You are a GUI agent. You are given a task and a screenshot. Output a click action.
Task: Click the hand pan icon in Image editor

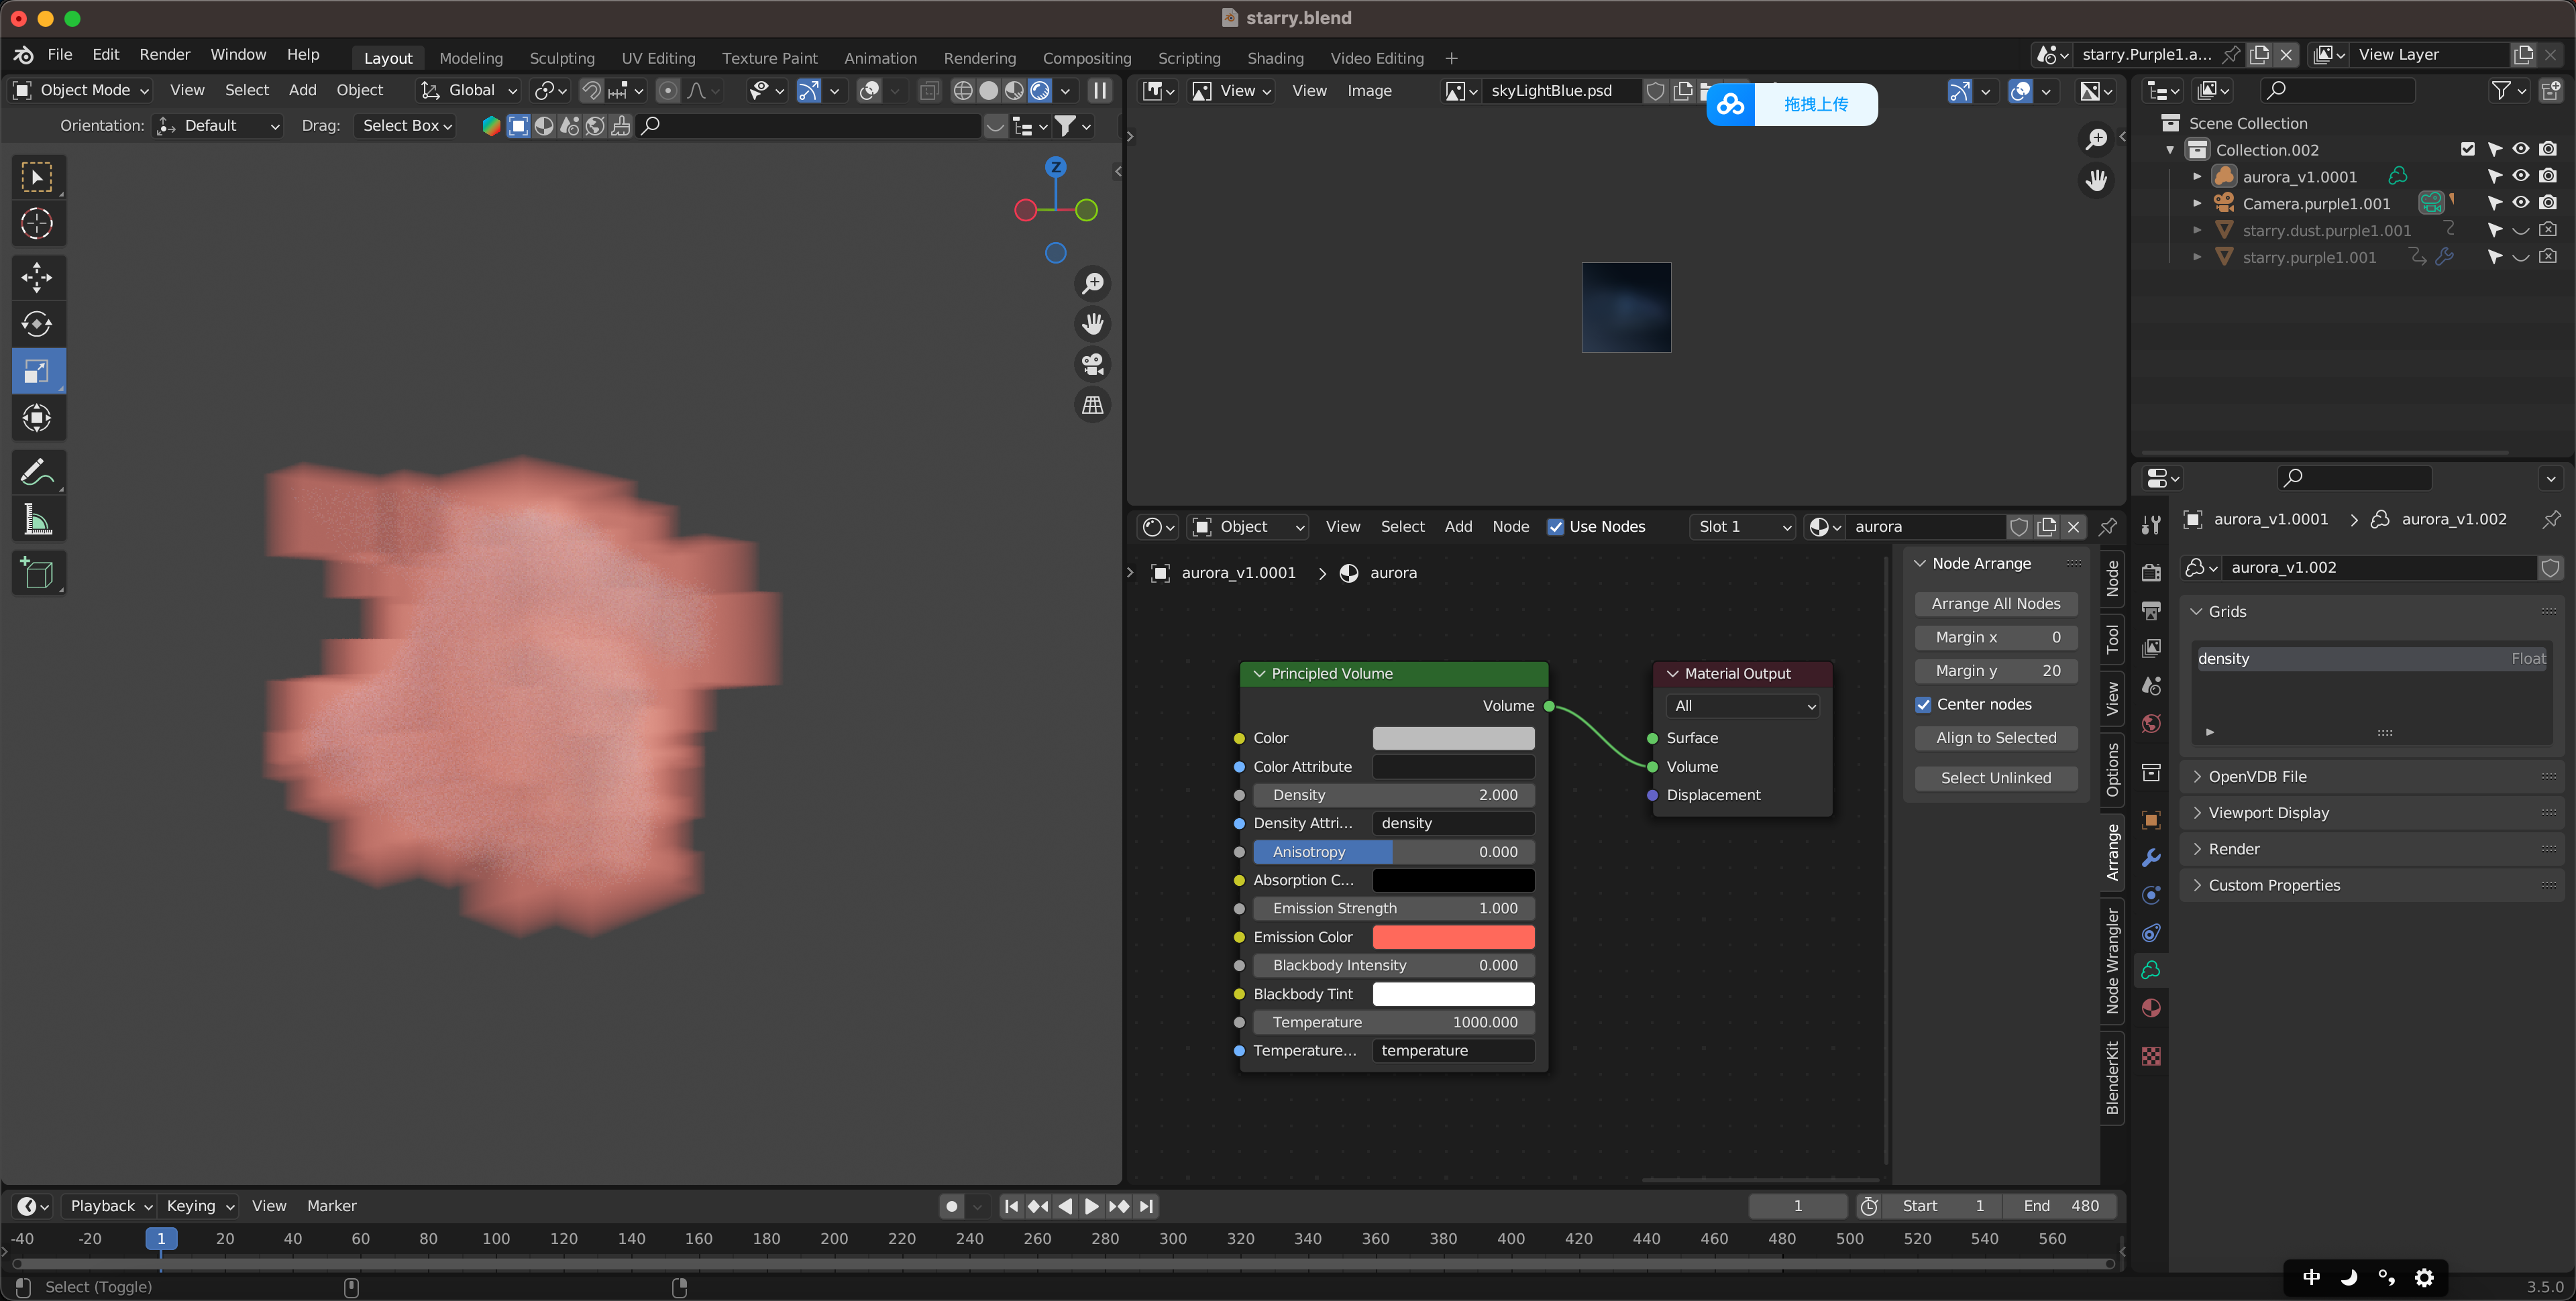pyautogui.click(x=2096, y=180)
